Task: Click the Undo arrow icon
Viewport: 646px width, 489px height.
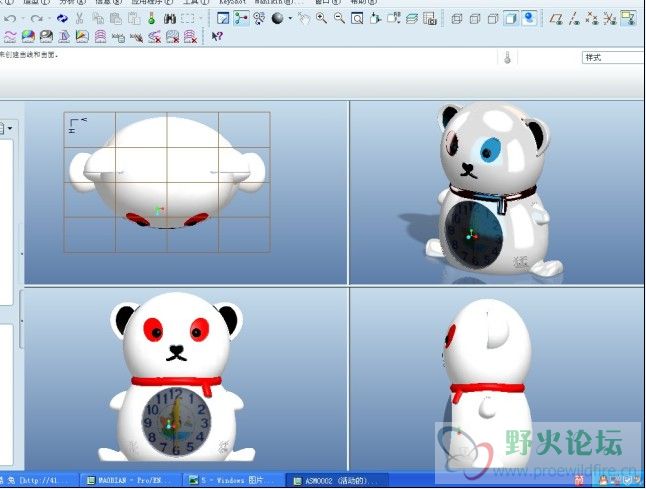Action: pos(10,19)
